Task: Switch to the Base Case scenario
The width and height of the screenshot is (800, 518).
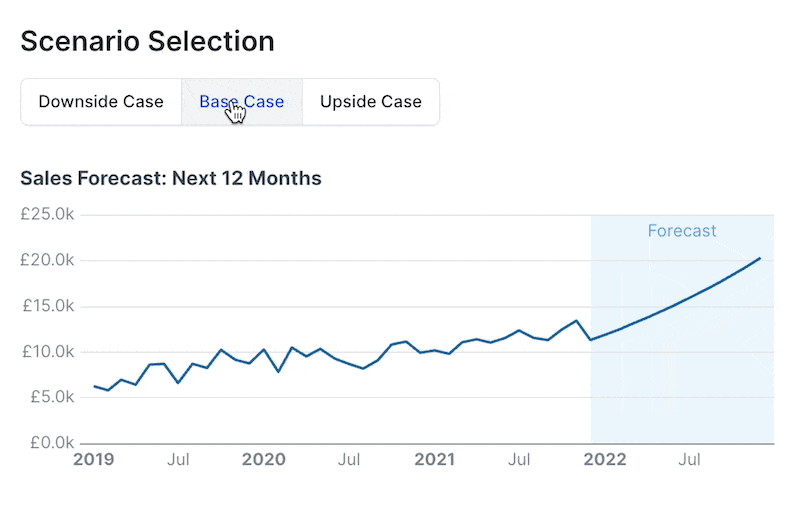Action: pos(241,102)
